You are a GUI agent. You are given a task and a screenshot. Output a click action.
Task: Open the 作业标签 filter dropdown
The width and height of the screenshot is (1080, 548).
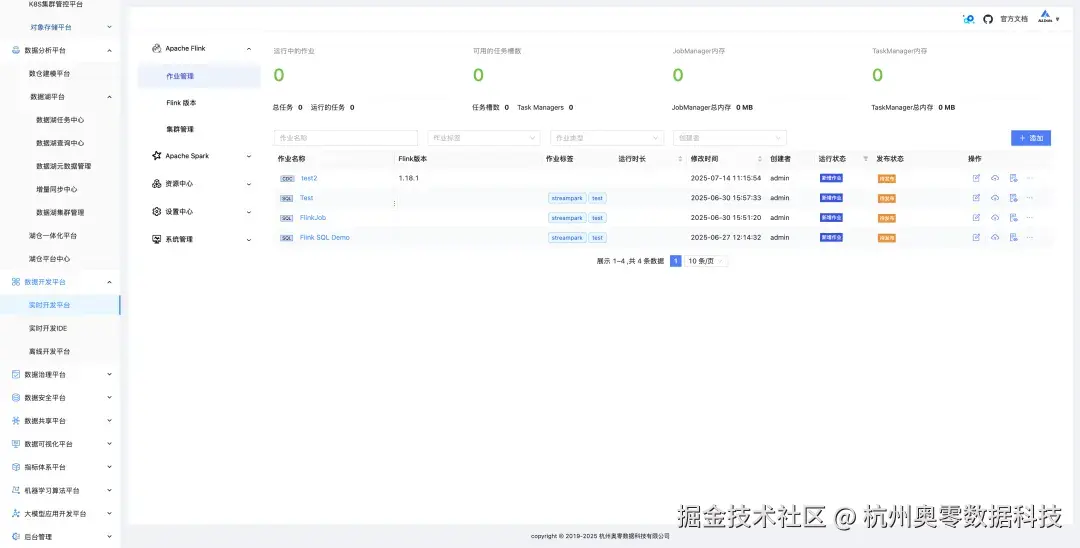(484, 138)
